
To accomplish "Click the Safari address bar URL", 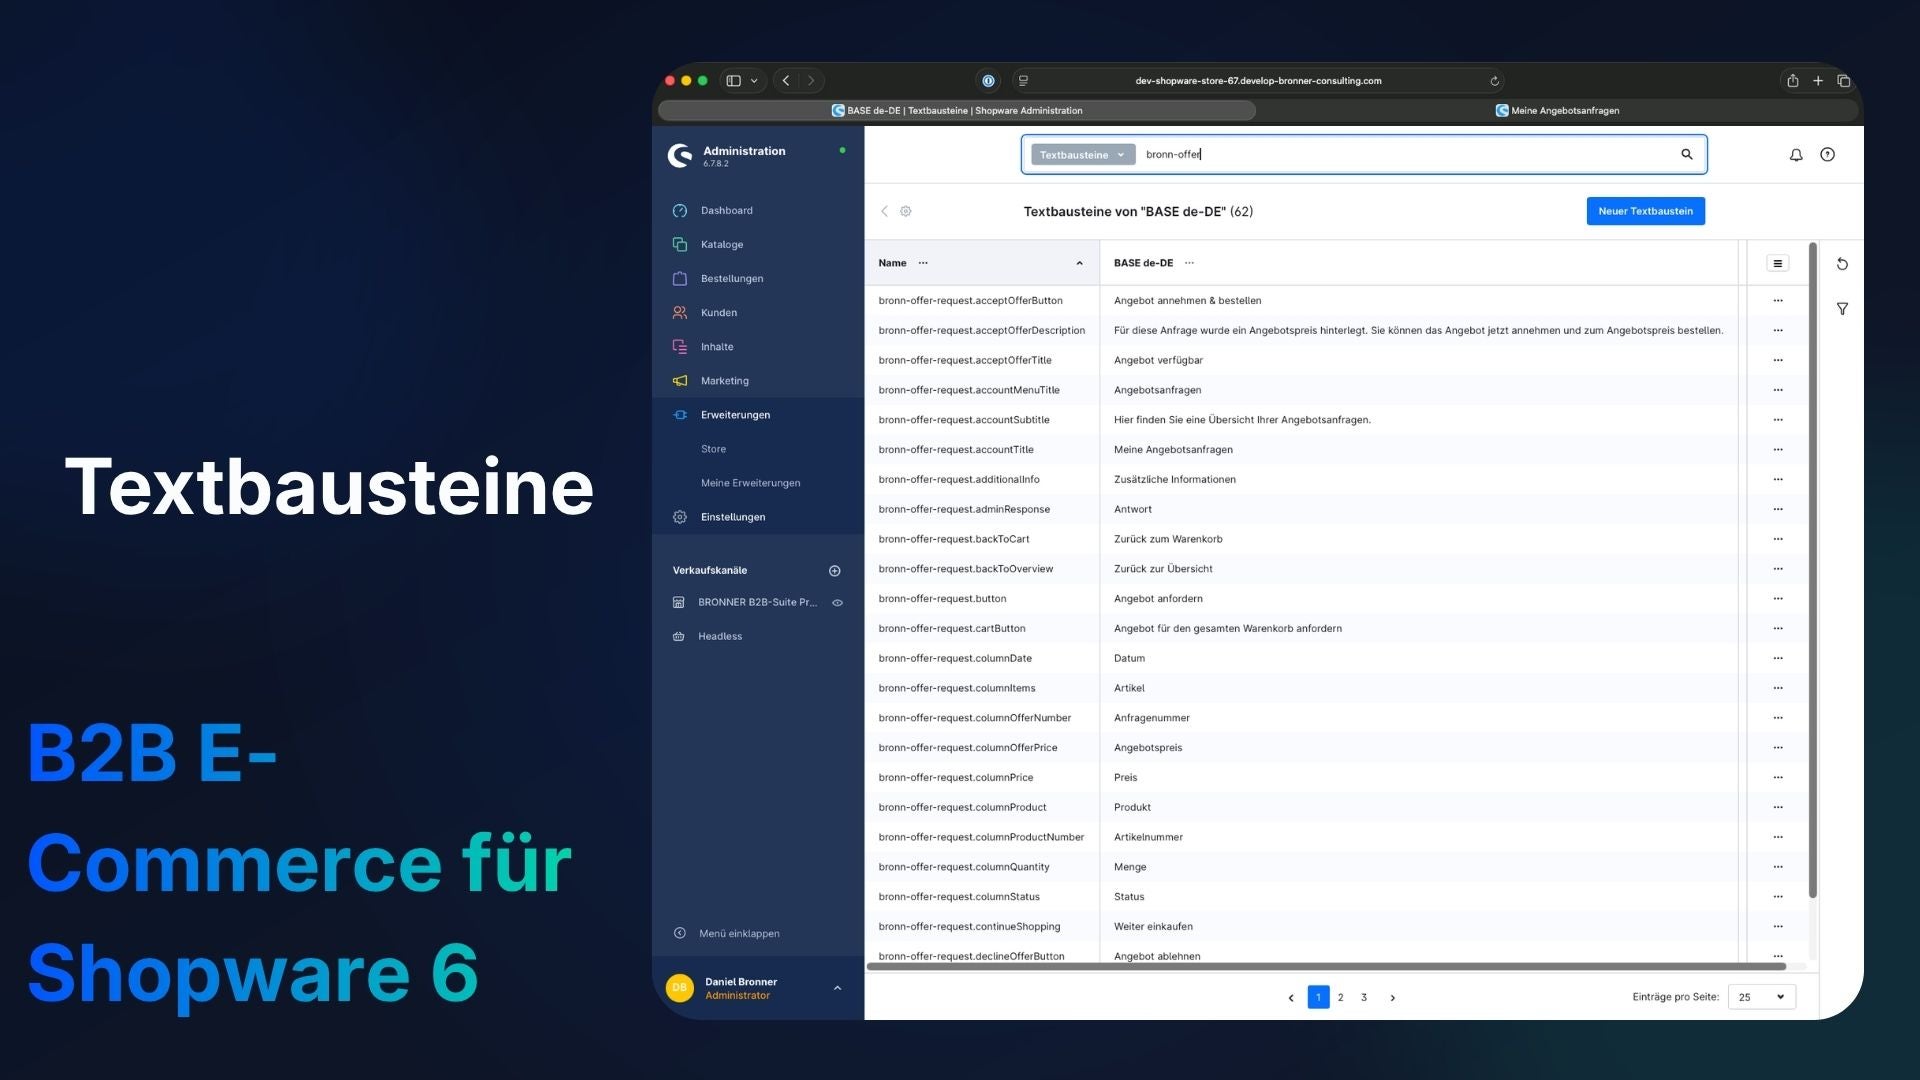I will 1258,81.
